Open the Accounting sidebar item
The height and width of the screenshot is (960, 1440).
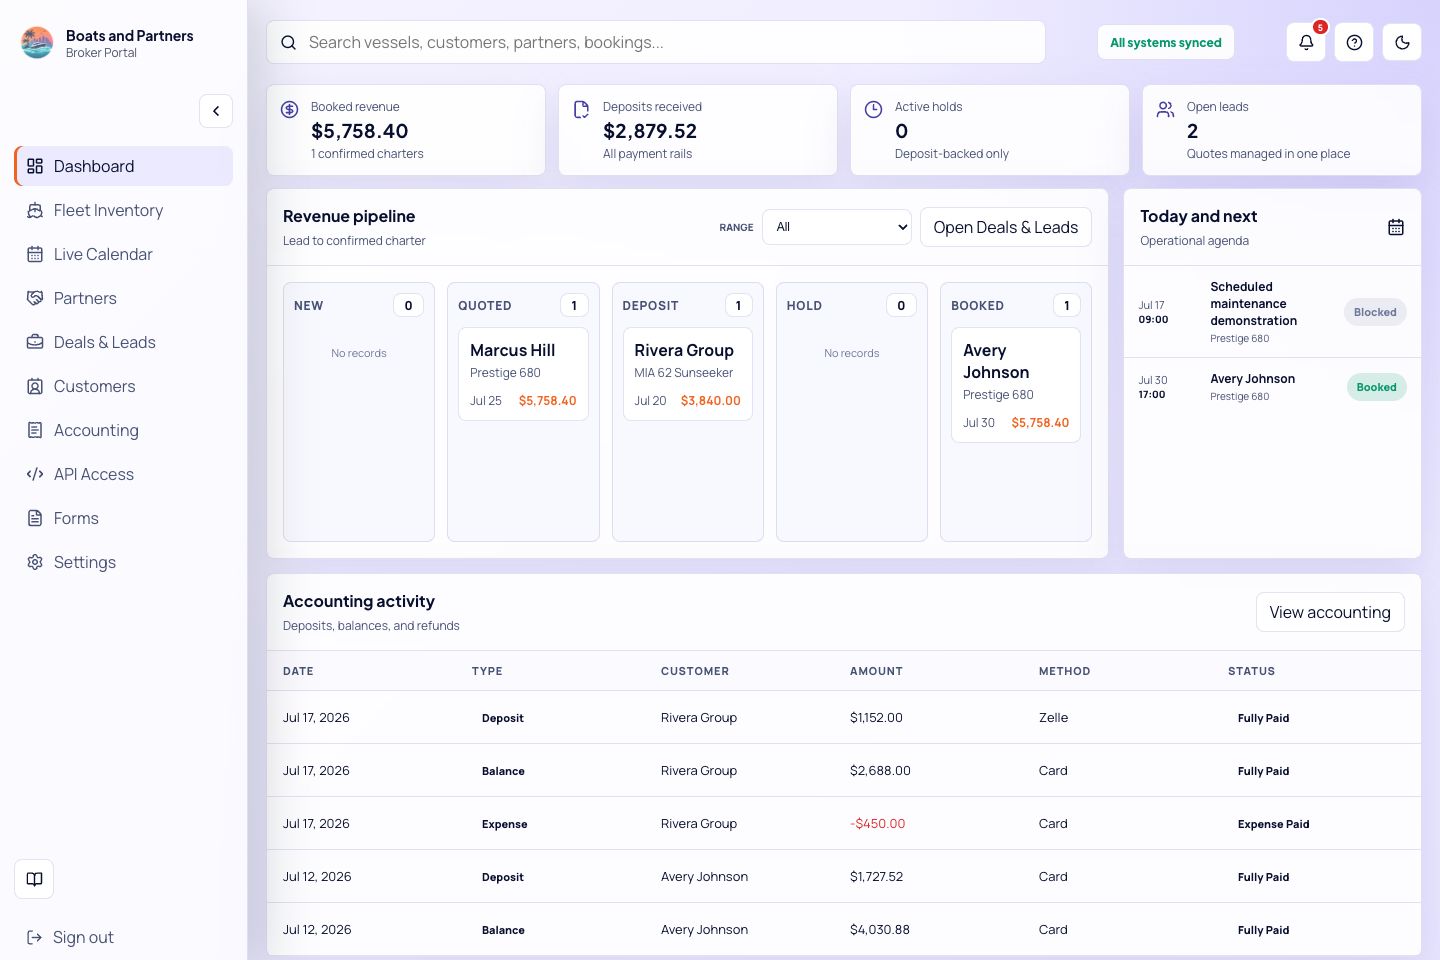tap(124, 430)
